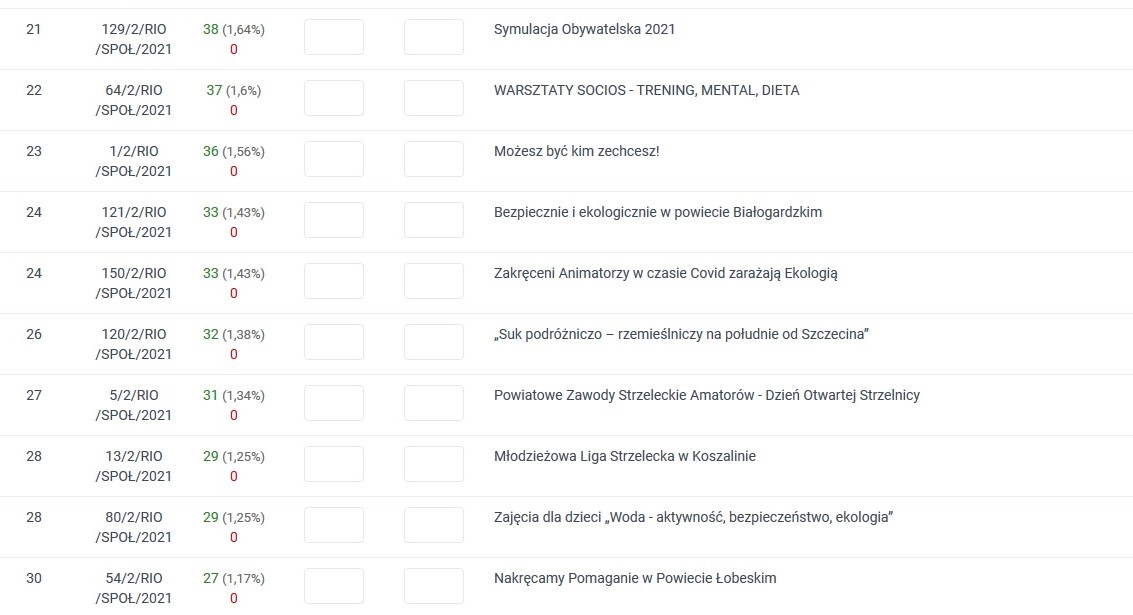This screenshot has width=1133, height=615.
Task: Click the right input box for project 80/2/RIO
Action: [434, 525]
